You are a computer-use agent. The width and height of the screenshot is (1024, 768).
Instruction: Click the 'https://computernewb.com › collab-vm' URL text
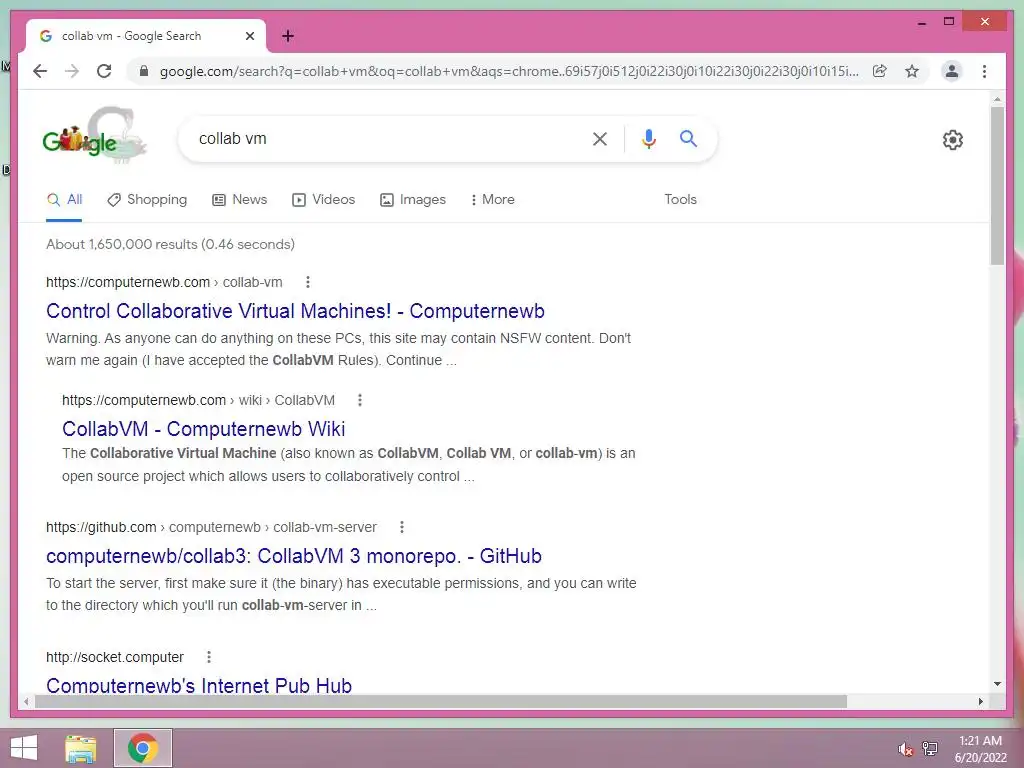164,282
